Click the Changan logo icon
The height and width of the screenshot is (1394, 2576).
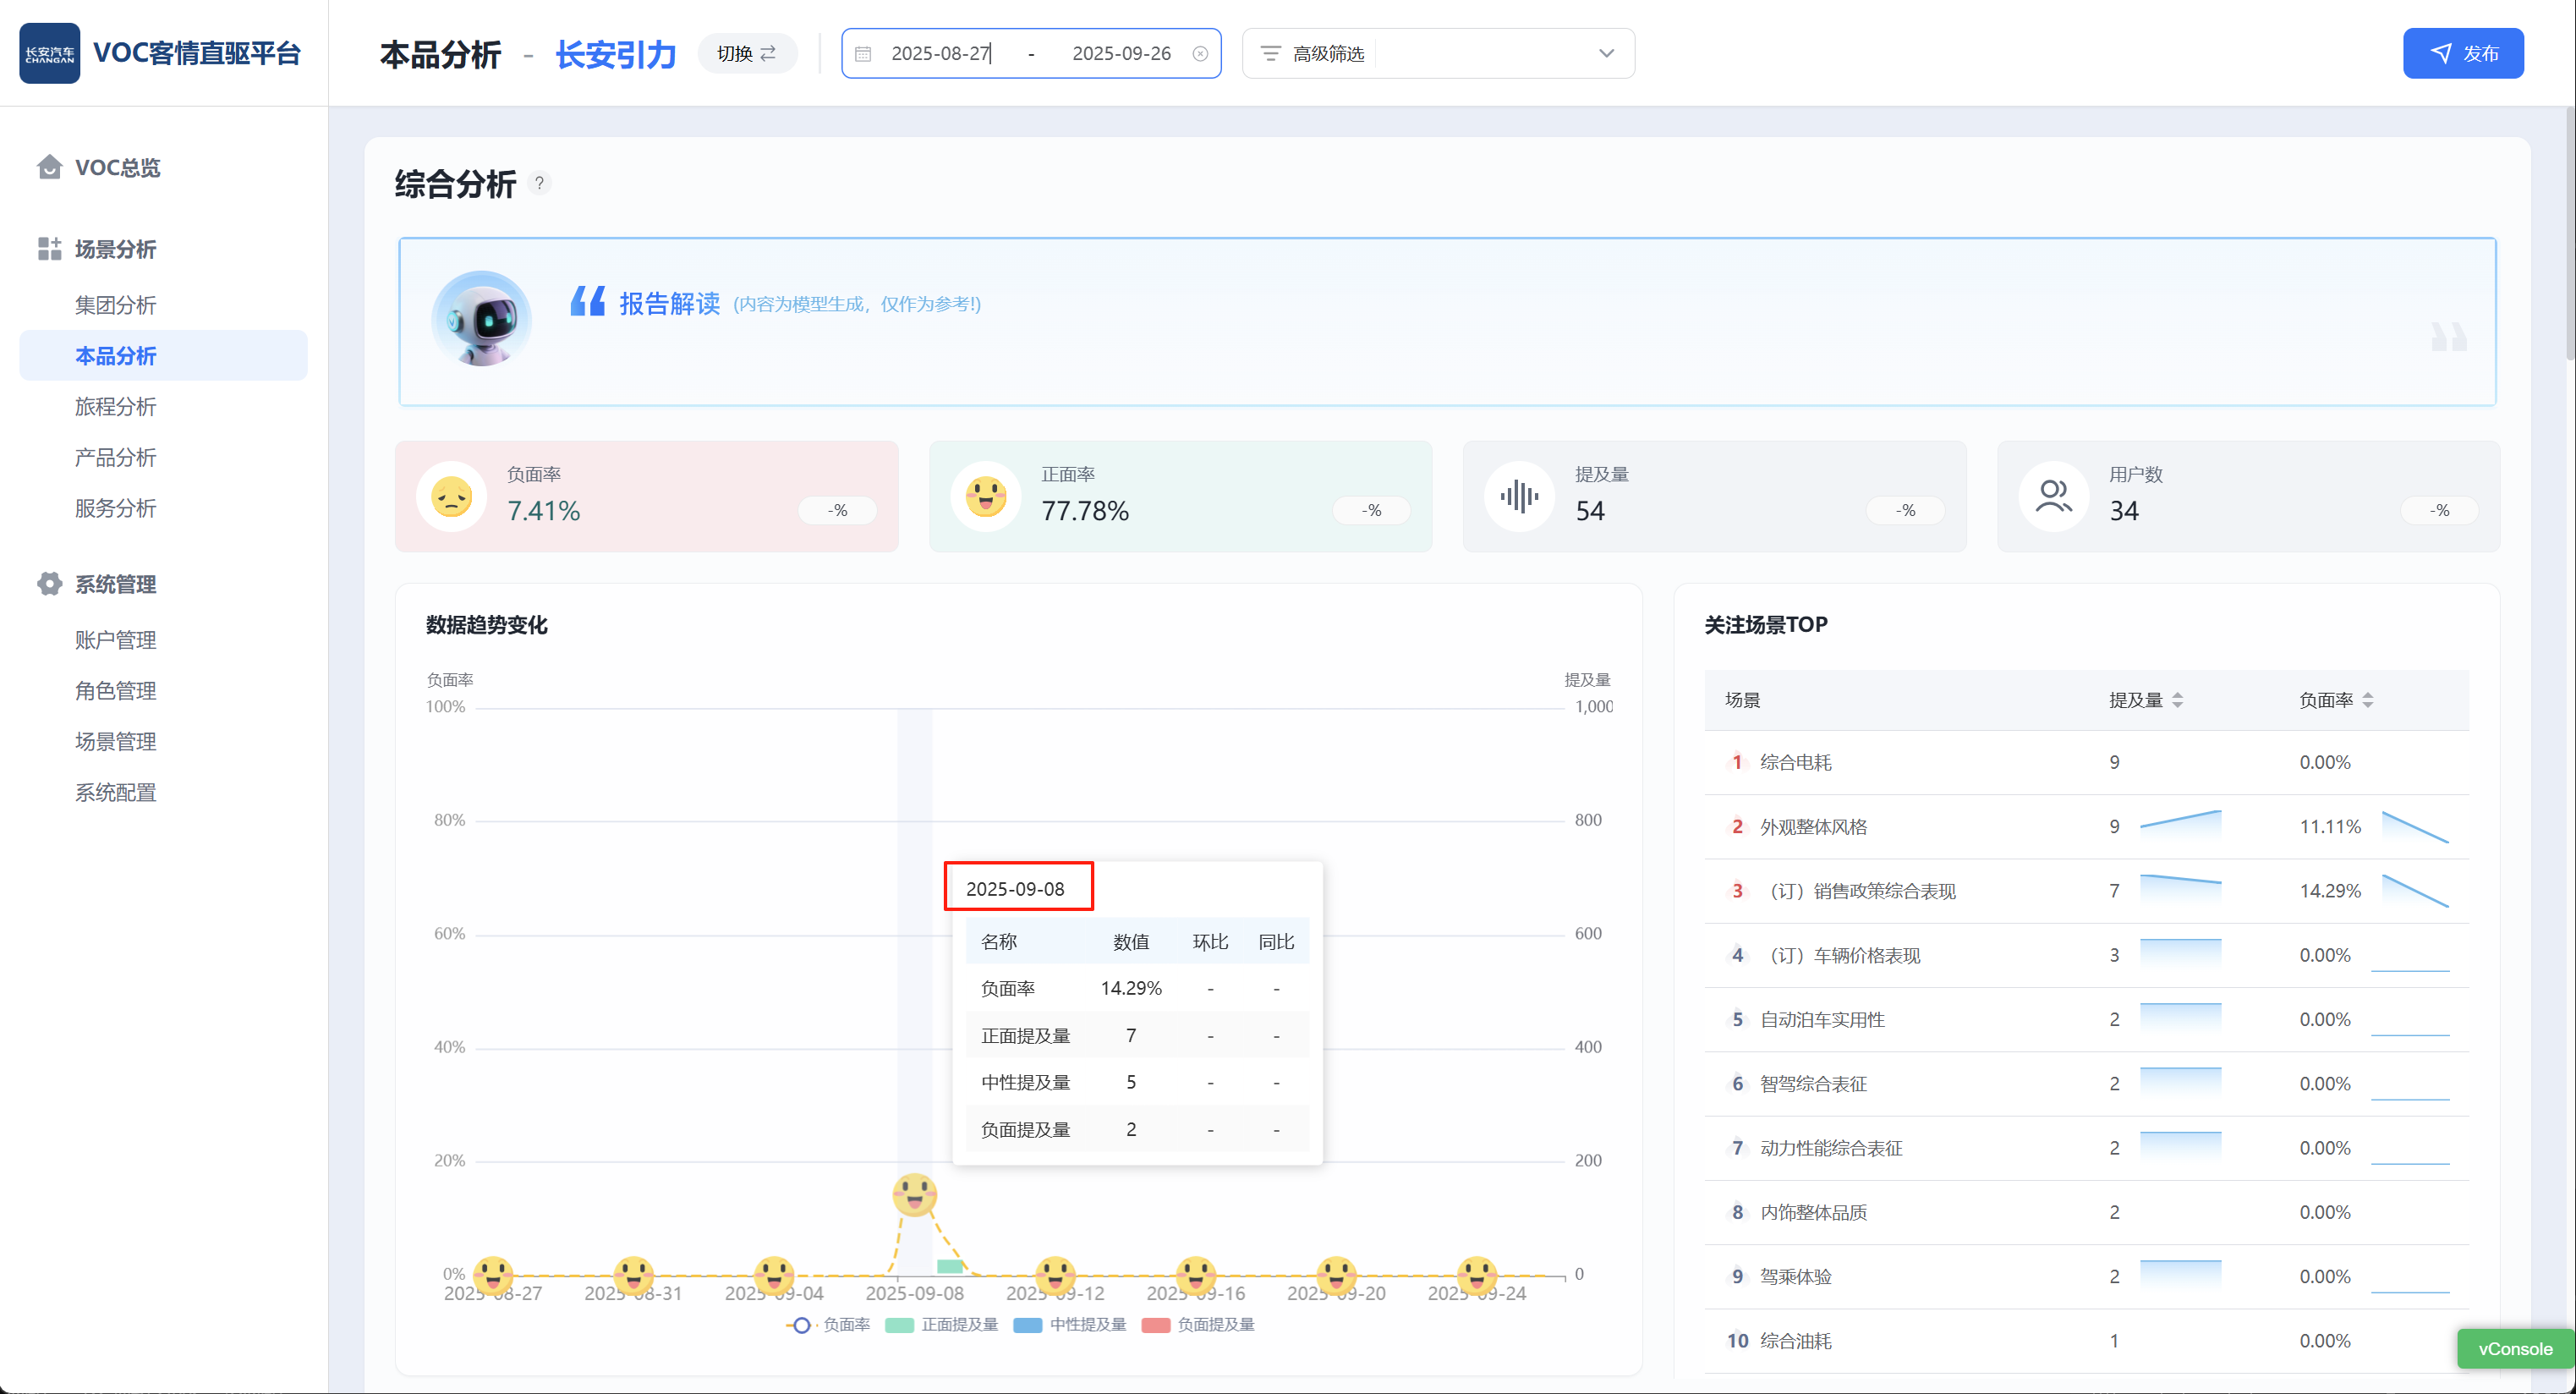pos(49,53)
